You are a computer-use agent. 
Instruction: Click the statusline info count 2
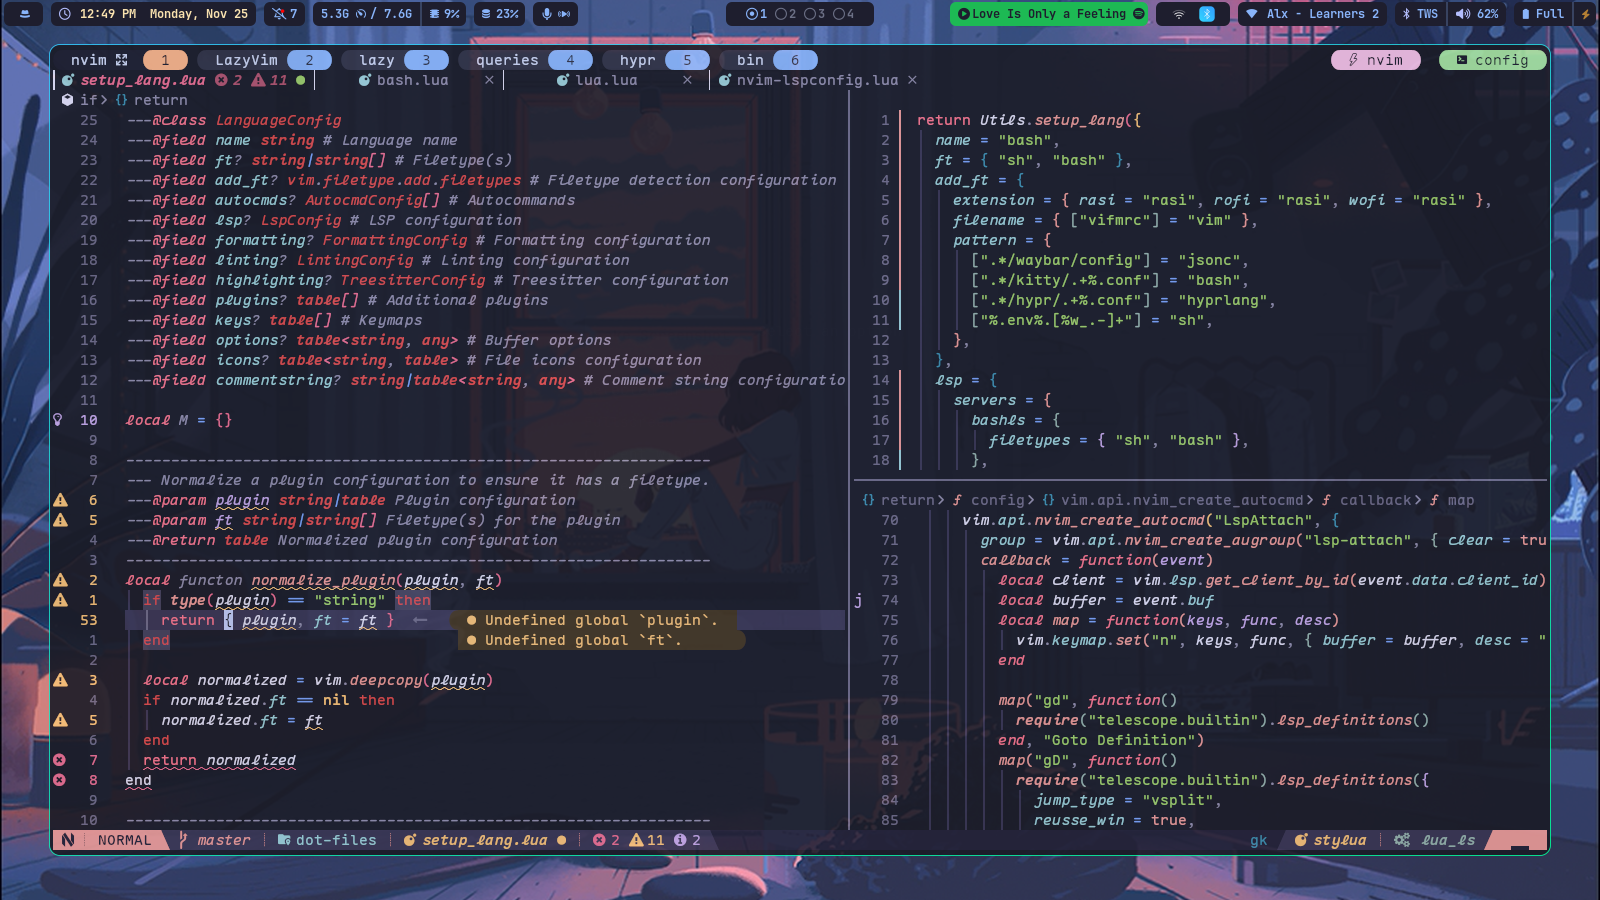688,840
